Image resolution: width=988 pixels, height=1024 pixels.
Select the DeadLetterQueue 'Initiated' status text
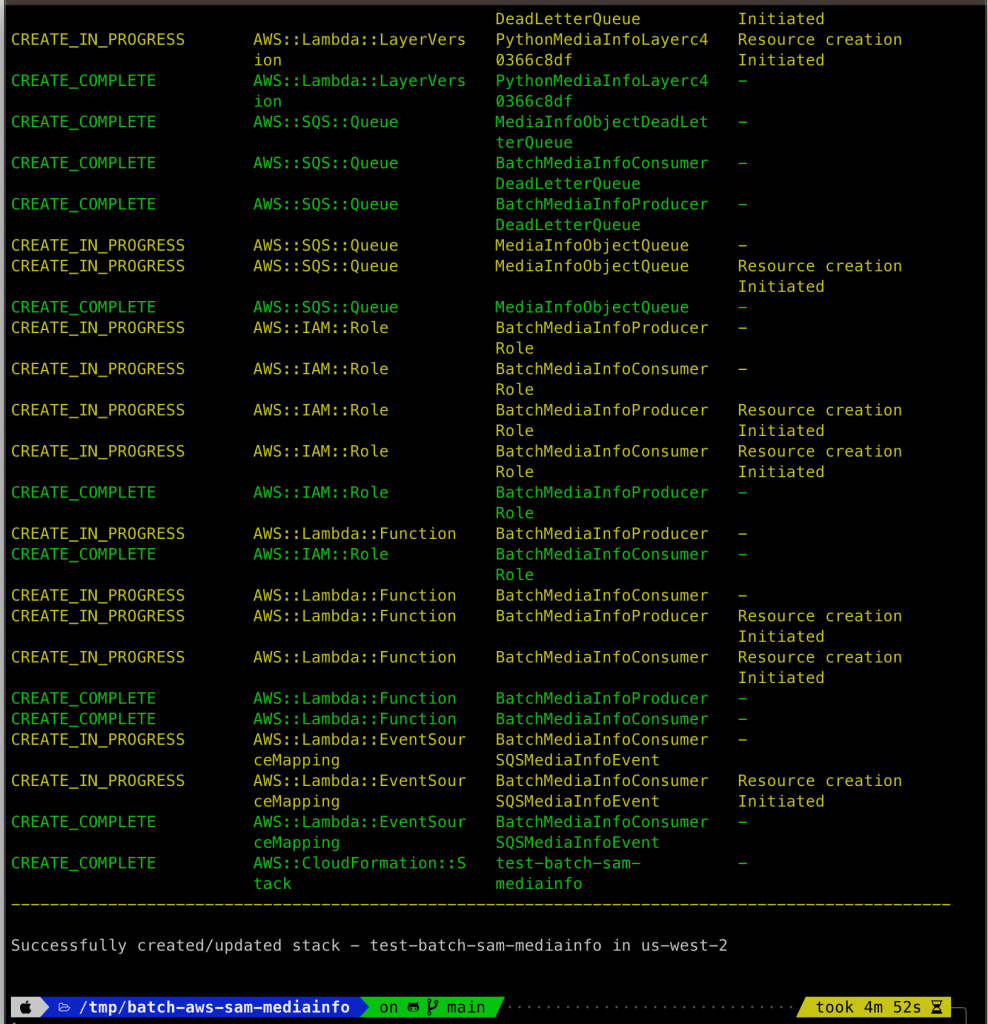[780, 18]
